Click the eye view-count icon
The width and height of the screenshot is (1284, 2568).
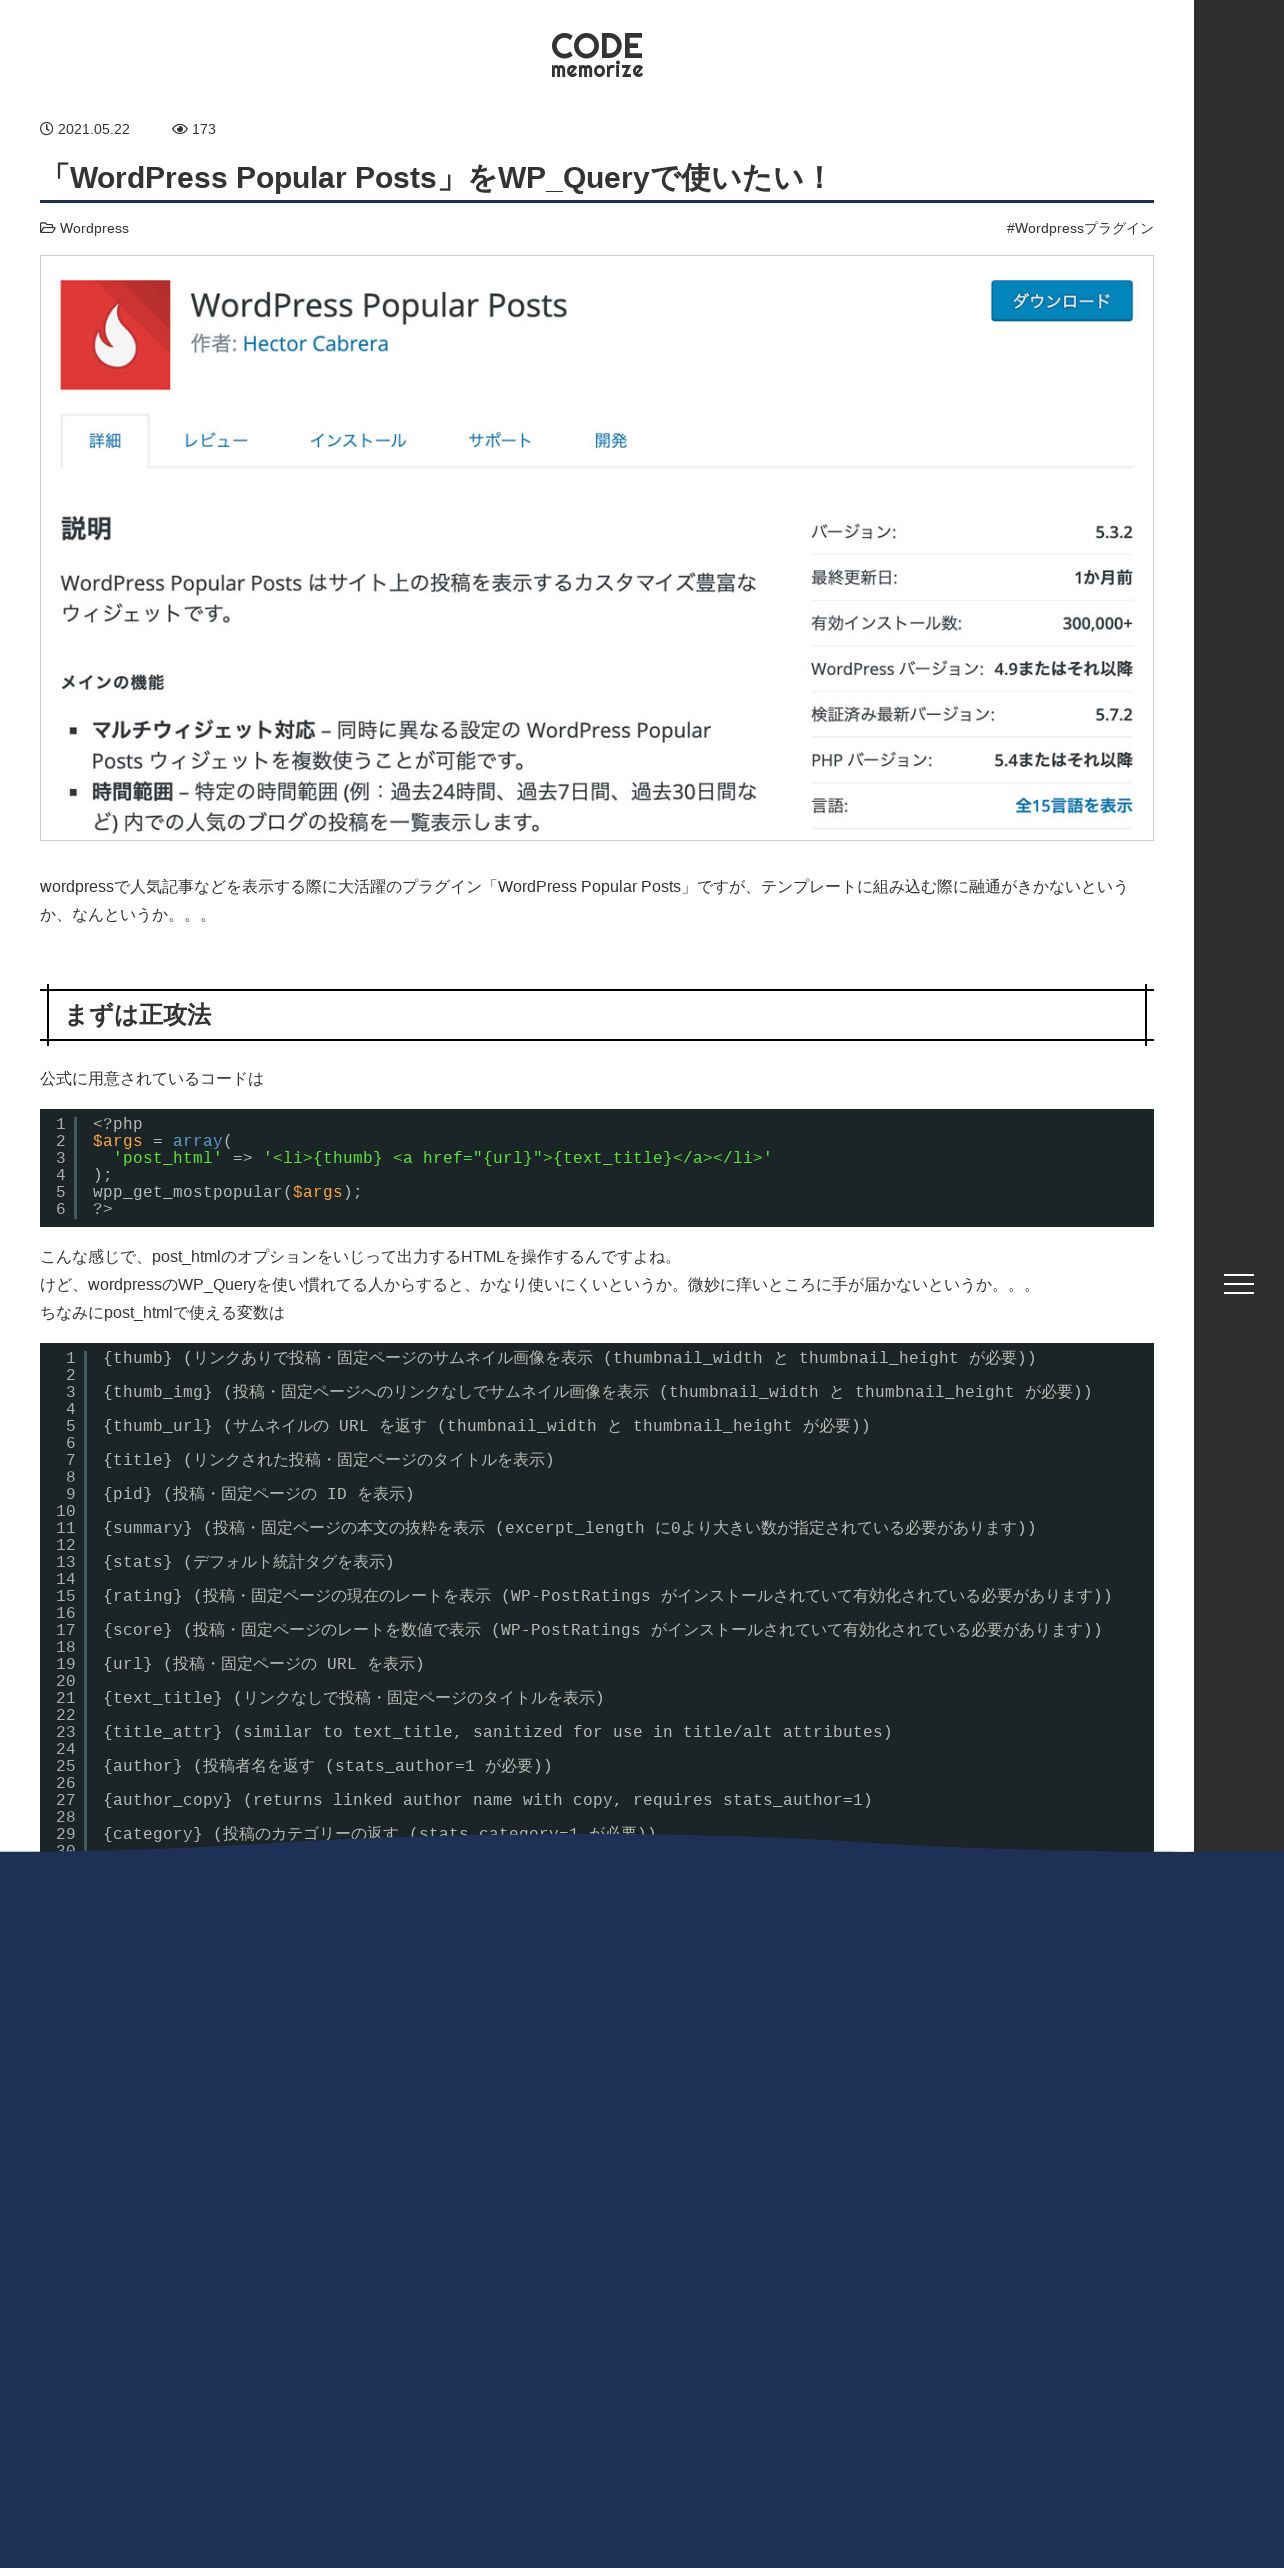(180, 129)
